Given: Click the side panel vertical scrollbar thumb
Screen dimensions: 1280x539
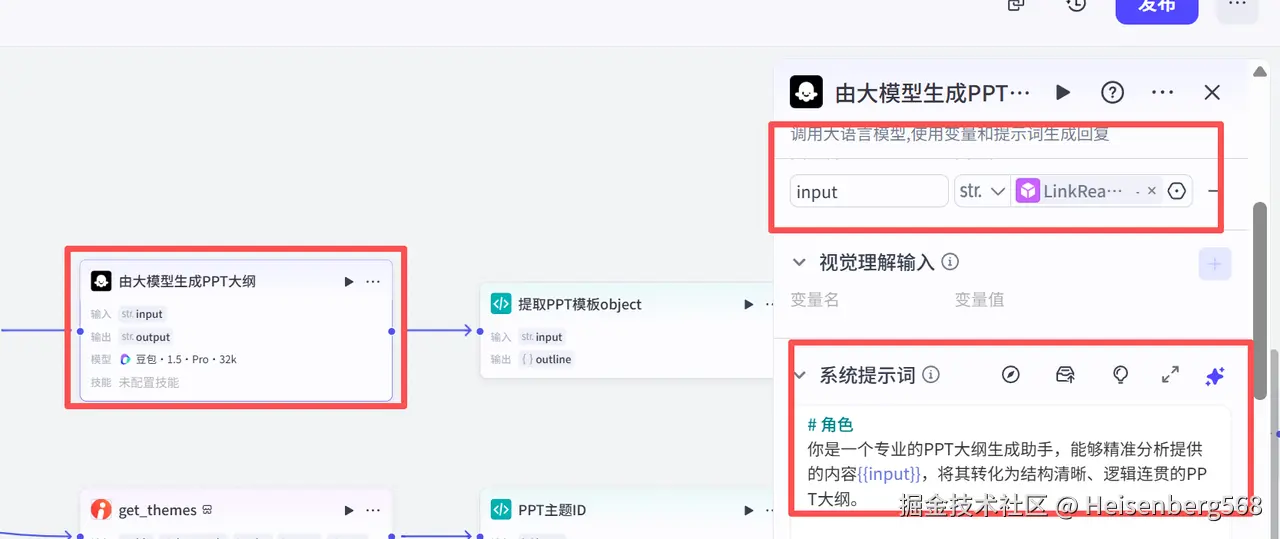Looking at the screenshot, I should [1261, 300].
